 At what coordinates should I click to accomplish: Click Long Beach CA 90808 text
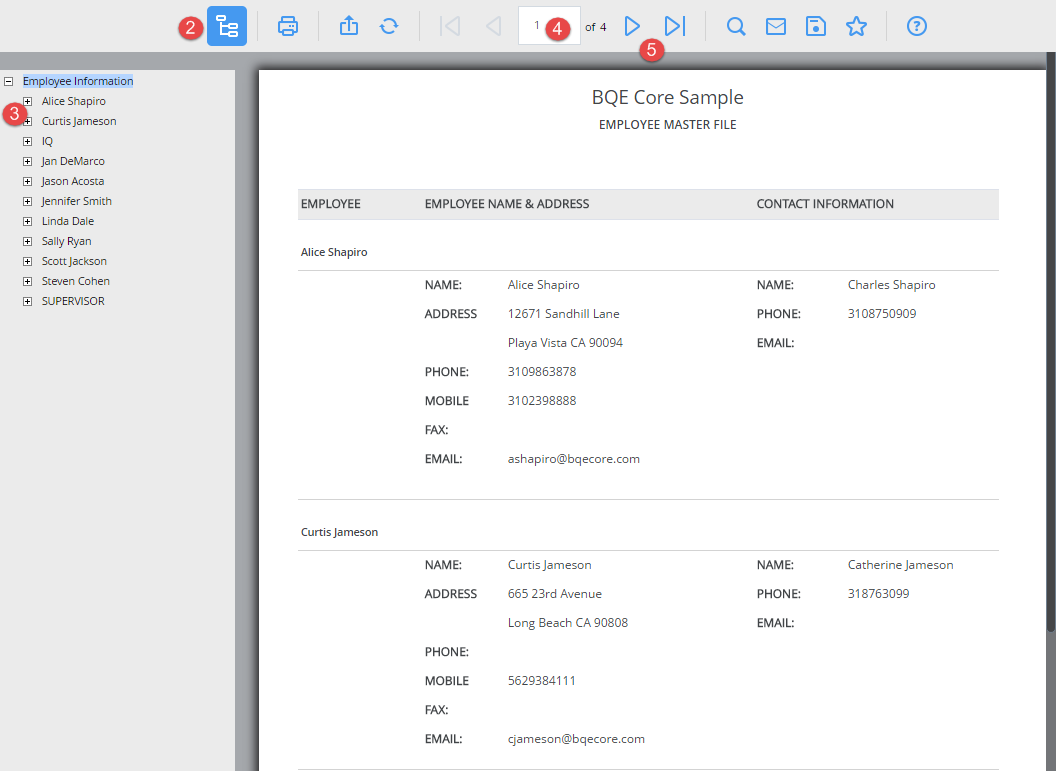(x=568, y=623)
